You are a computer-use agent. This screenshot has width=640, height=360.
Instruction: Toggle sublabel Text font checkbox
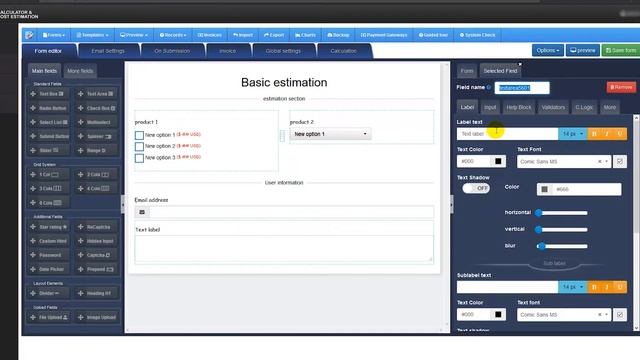[x=620, y=315]
